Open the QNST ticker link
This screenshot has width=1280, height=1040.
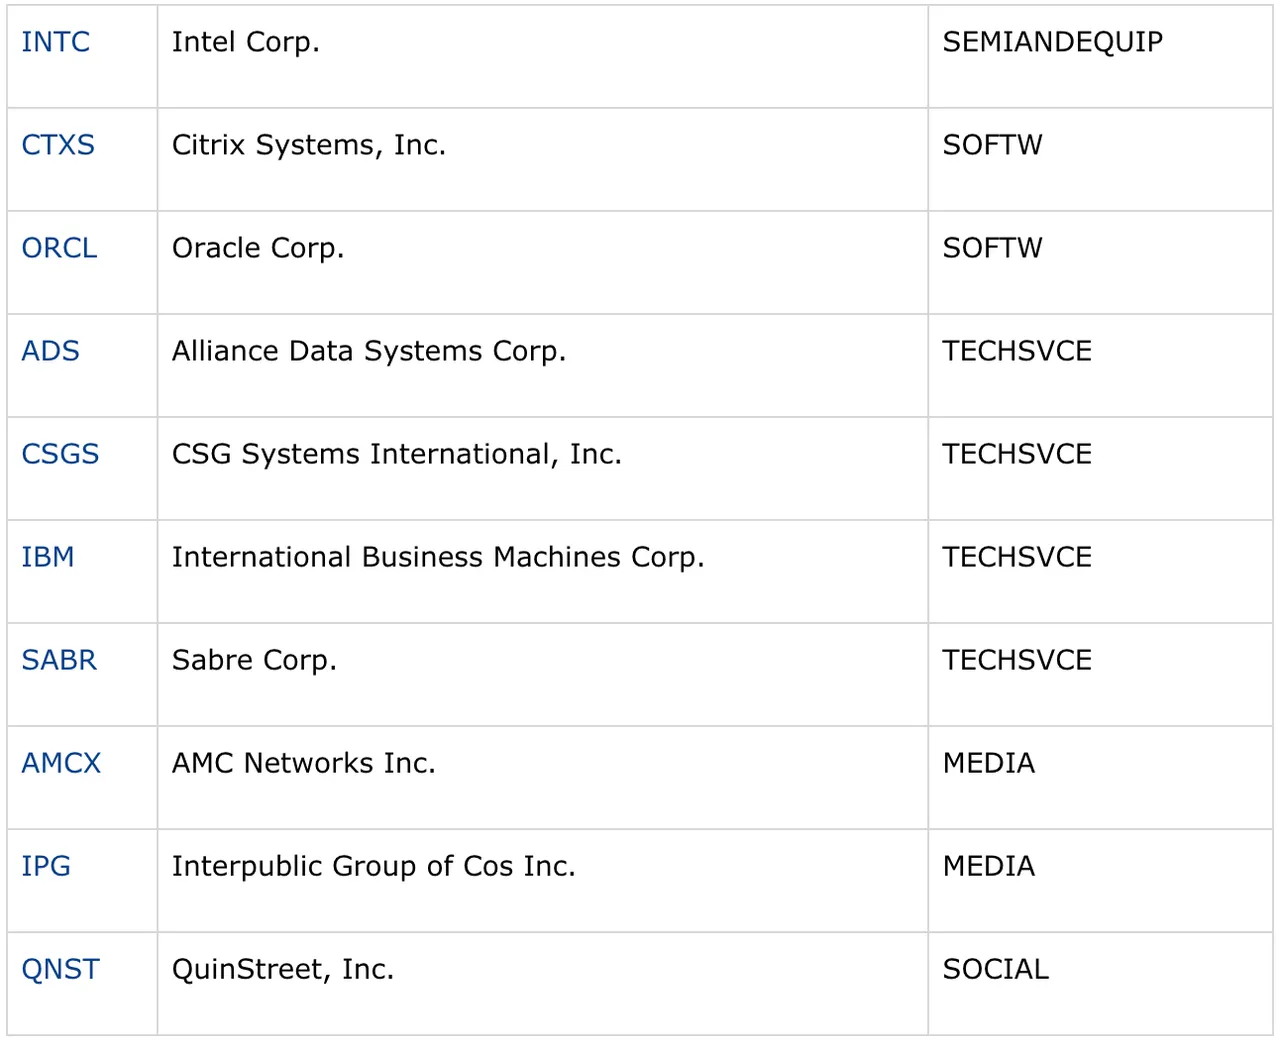click(x=60, y=969)
